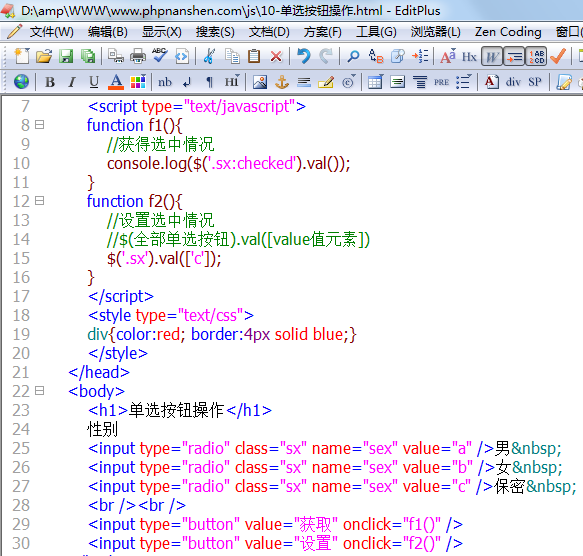Image resolution: width=583 pixels, height=556 pixels.
Task: Apply underline HTML tag
Action: 94,82
